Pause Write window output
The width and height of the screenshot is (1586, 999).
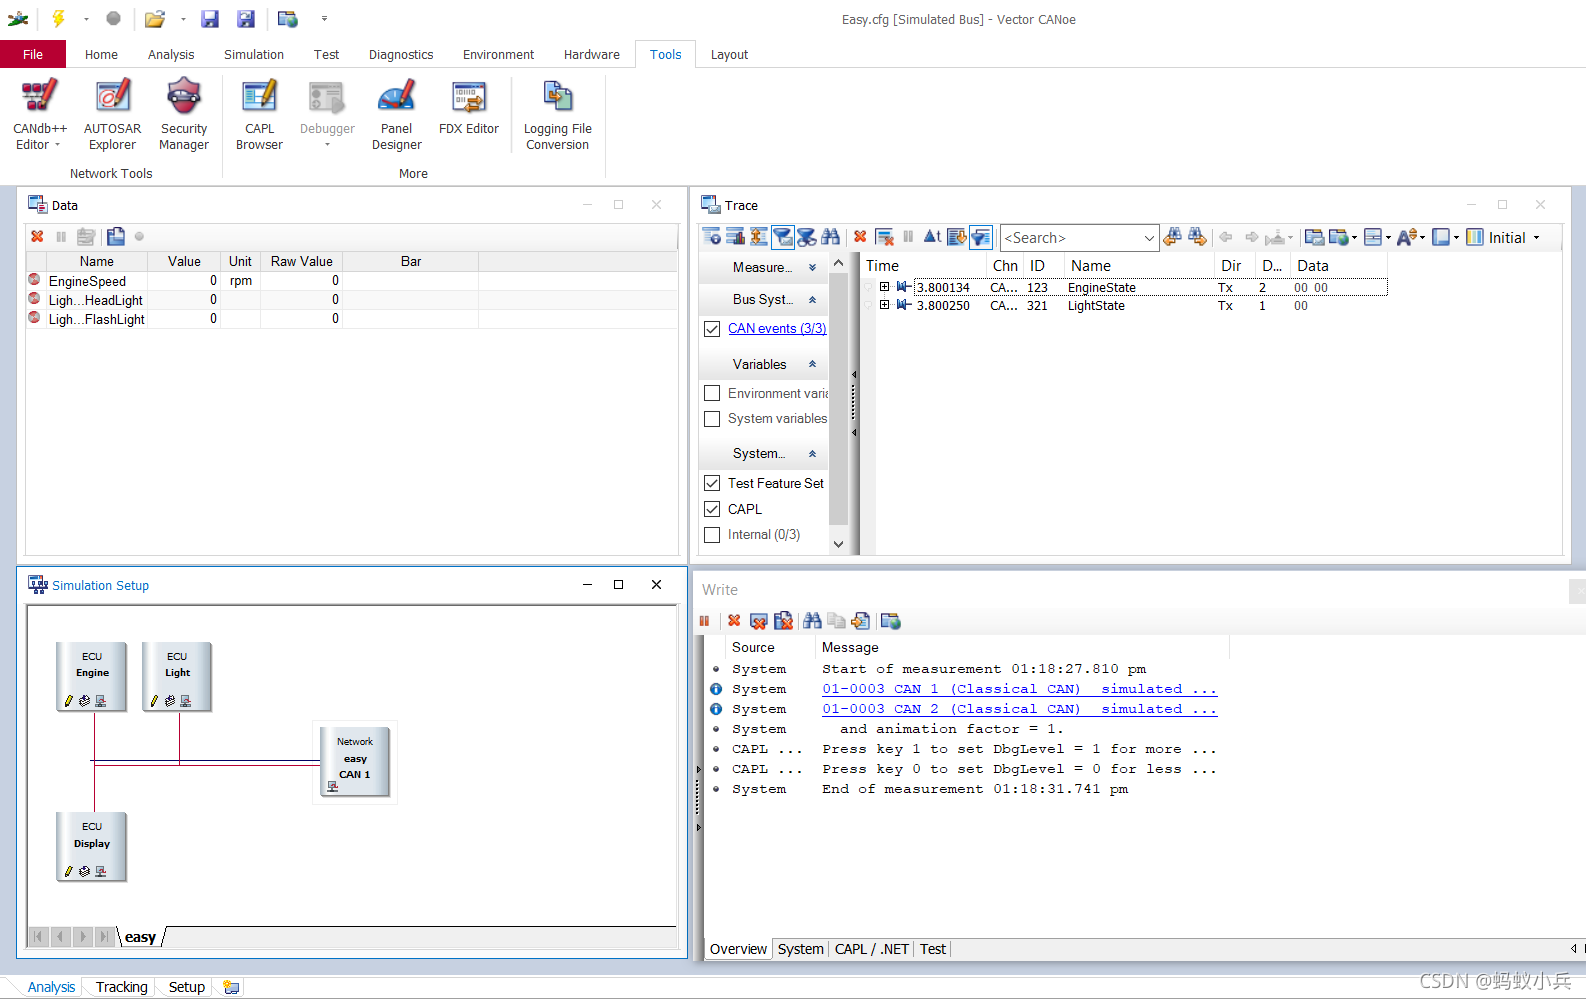[x=704, y=621]
